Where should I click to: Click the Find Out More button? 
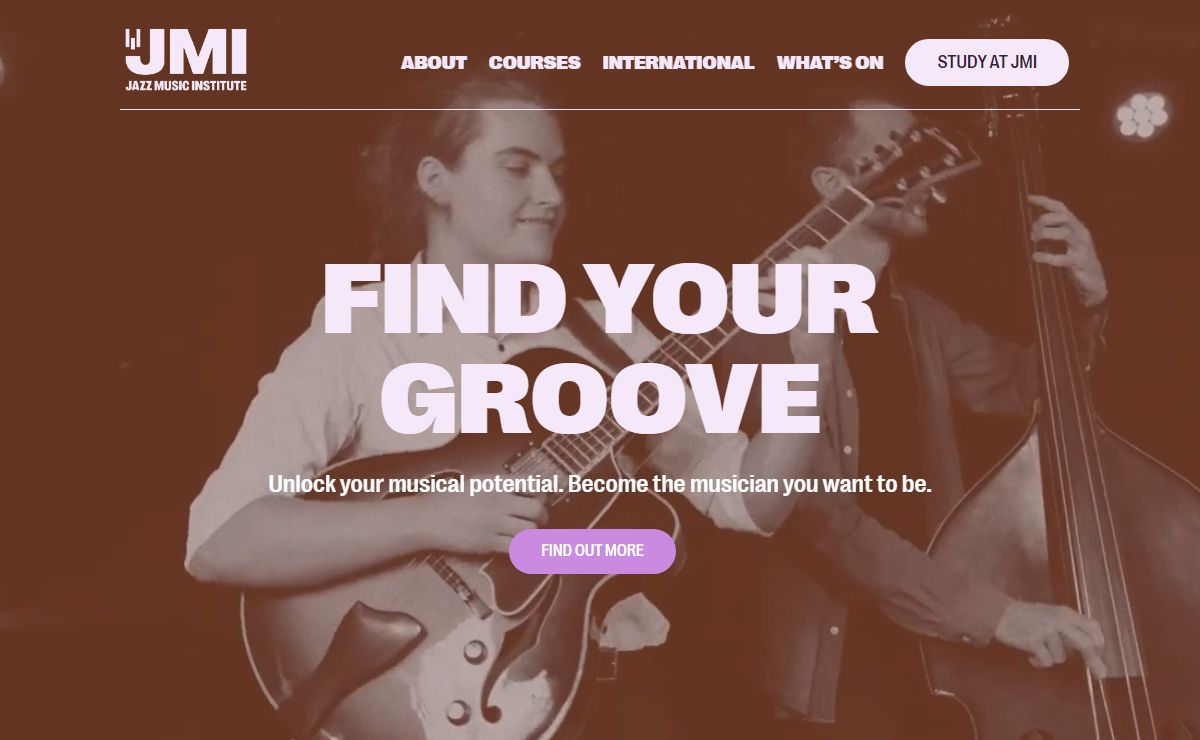pyautogui.click(x=592, y=551)
